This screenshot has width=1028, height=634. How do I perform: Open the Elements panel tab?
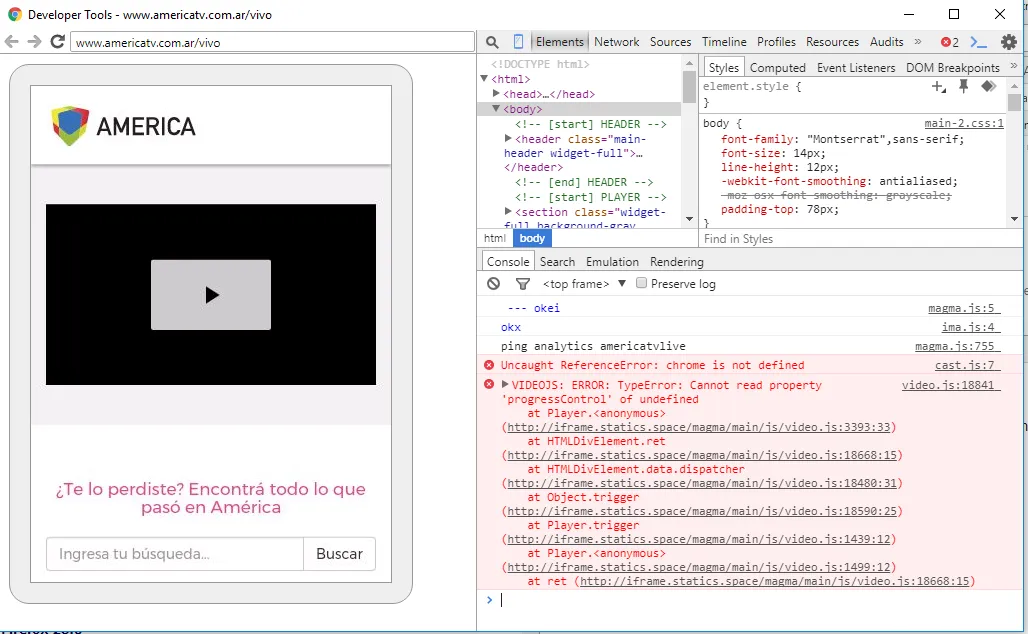(x=559, y=41)
